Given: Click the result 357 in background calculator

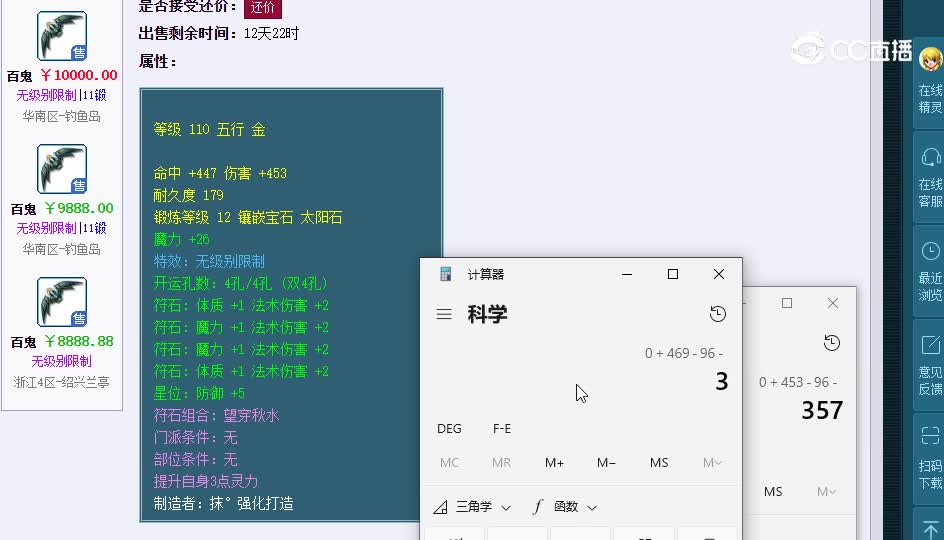Looking at the screenshot, I should [x=822, y=411].
